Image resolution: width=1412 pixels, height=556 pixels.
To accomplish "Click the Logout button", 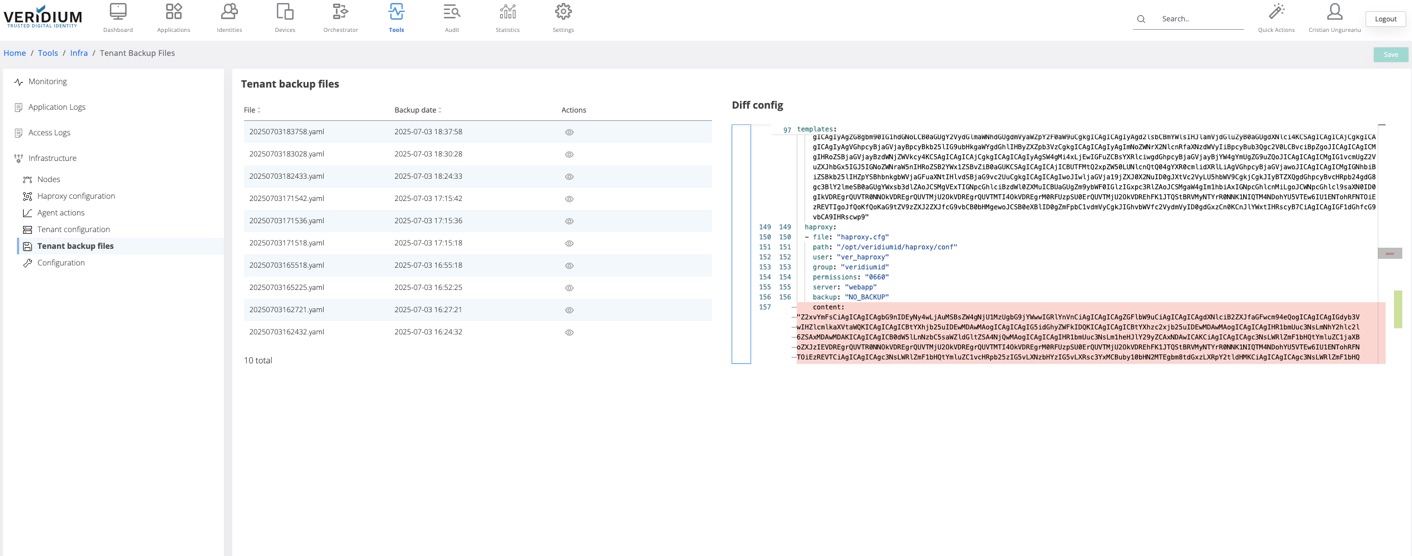I will [1385, 19].
